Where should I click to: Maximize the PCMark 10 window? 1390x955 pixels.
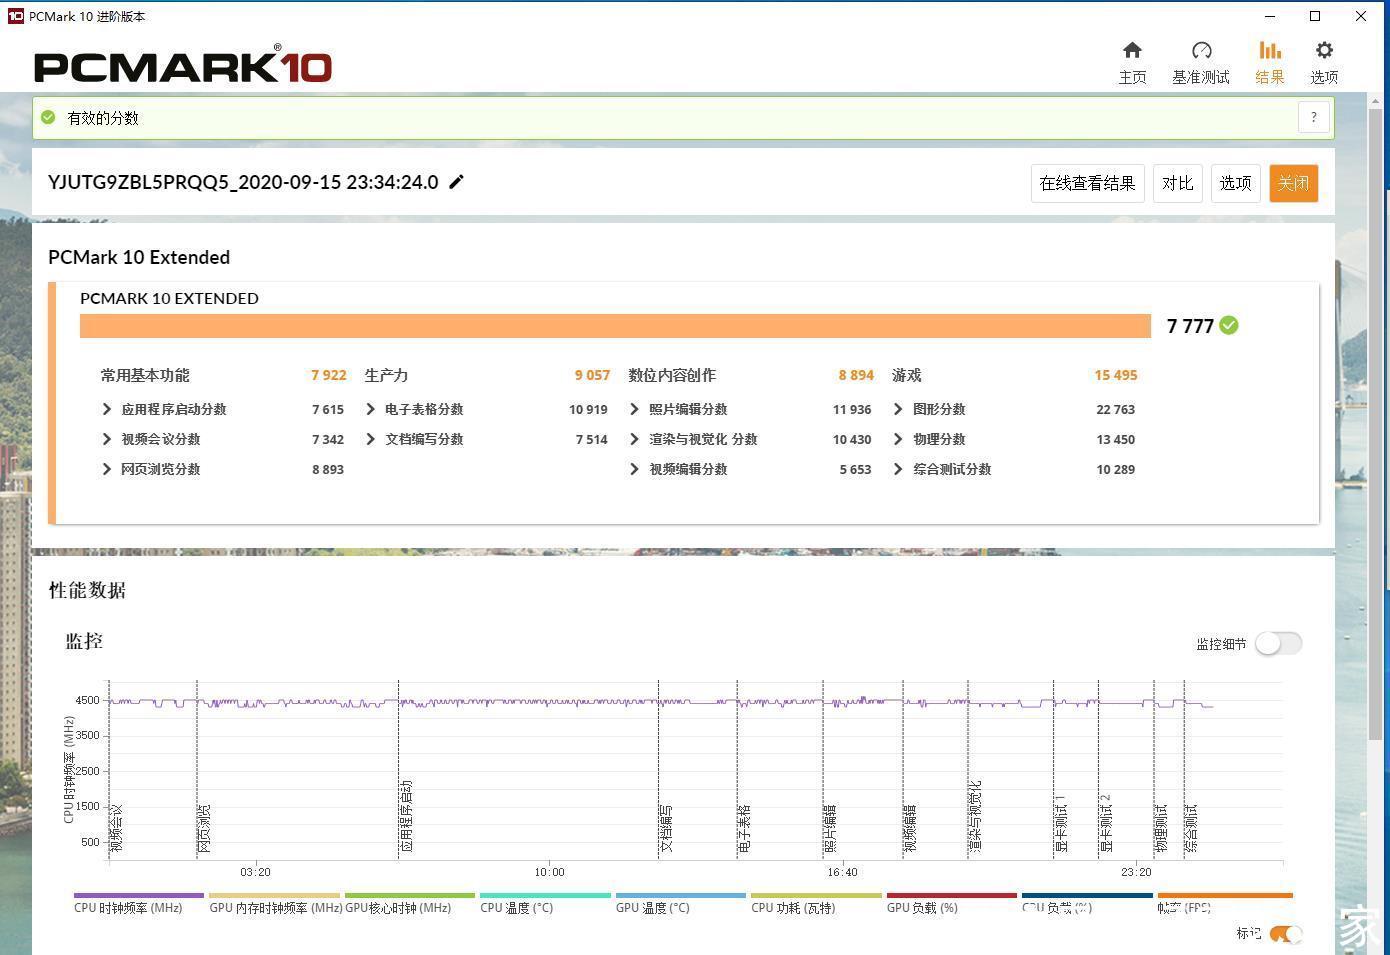1315,16
